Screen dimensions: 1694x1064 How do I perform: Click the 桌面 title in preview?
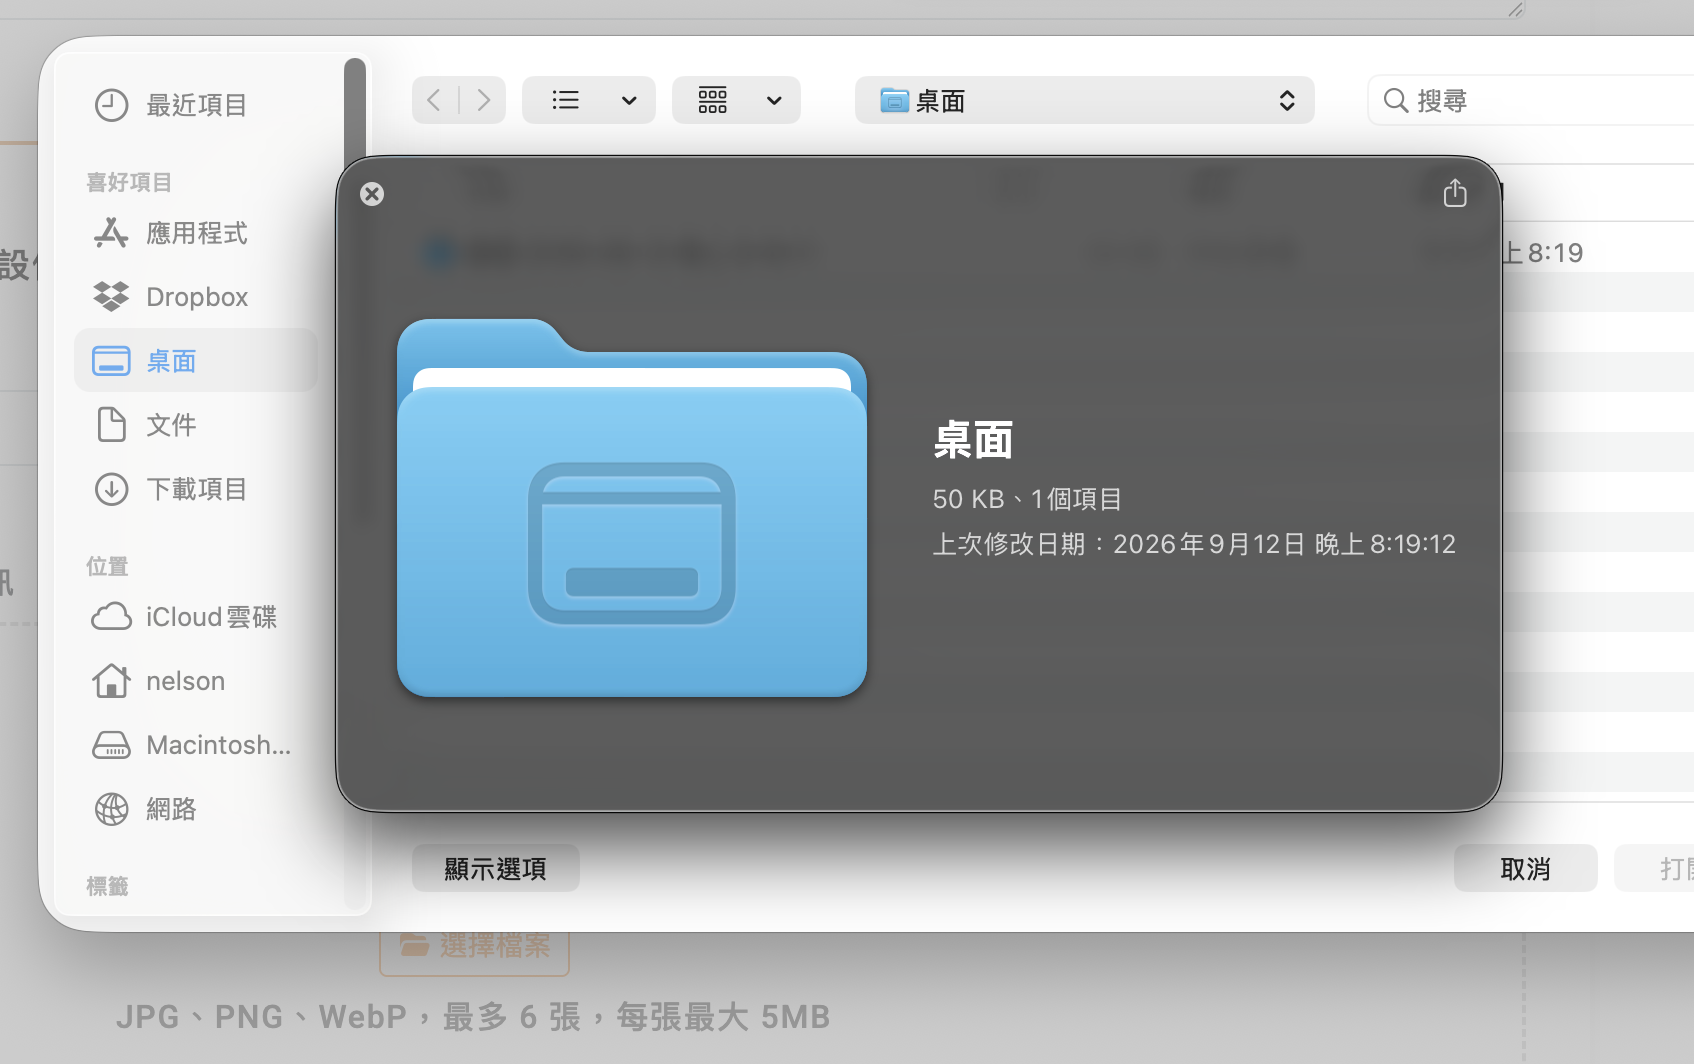[x=973, y=440]
